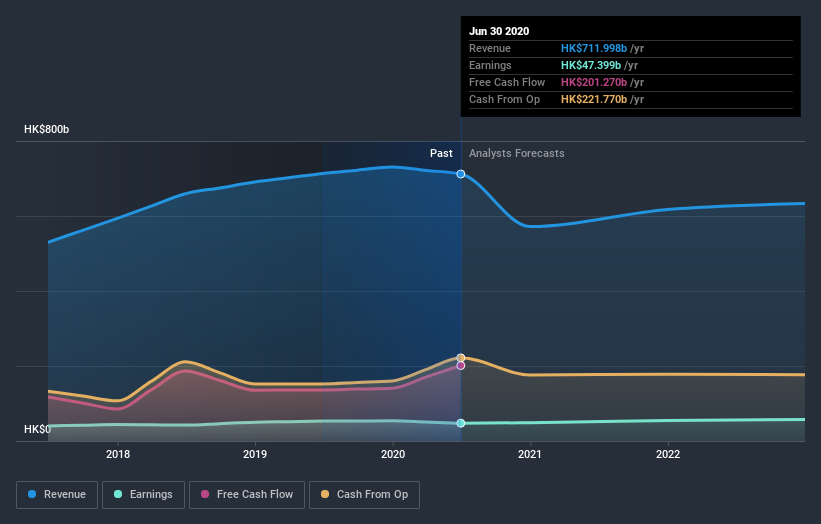Toggle the Free Cash Flow legend button
Viewport: 821px width, 524px height.
tap(247, 495)
